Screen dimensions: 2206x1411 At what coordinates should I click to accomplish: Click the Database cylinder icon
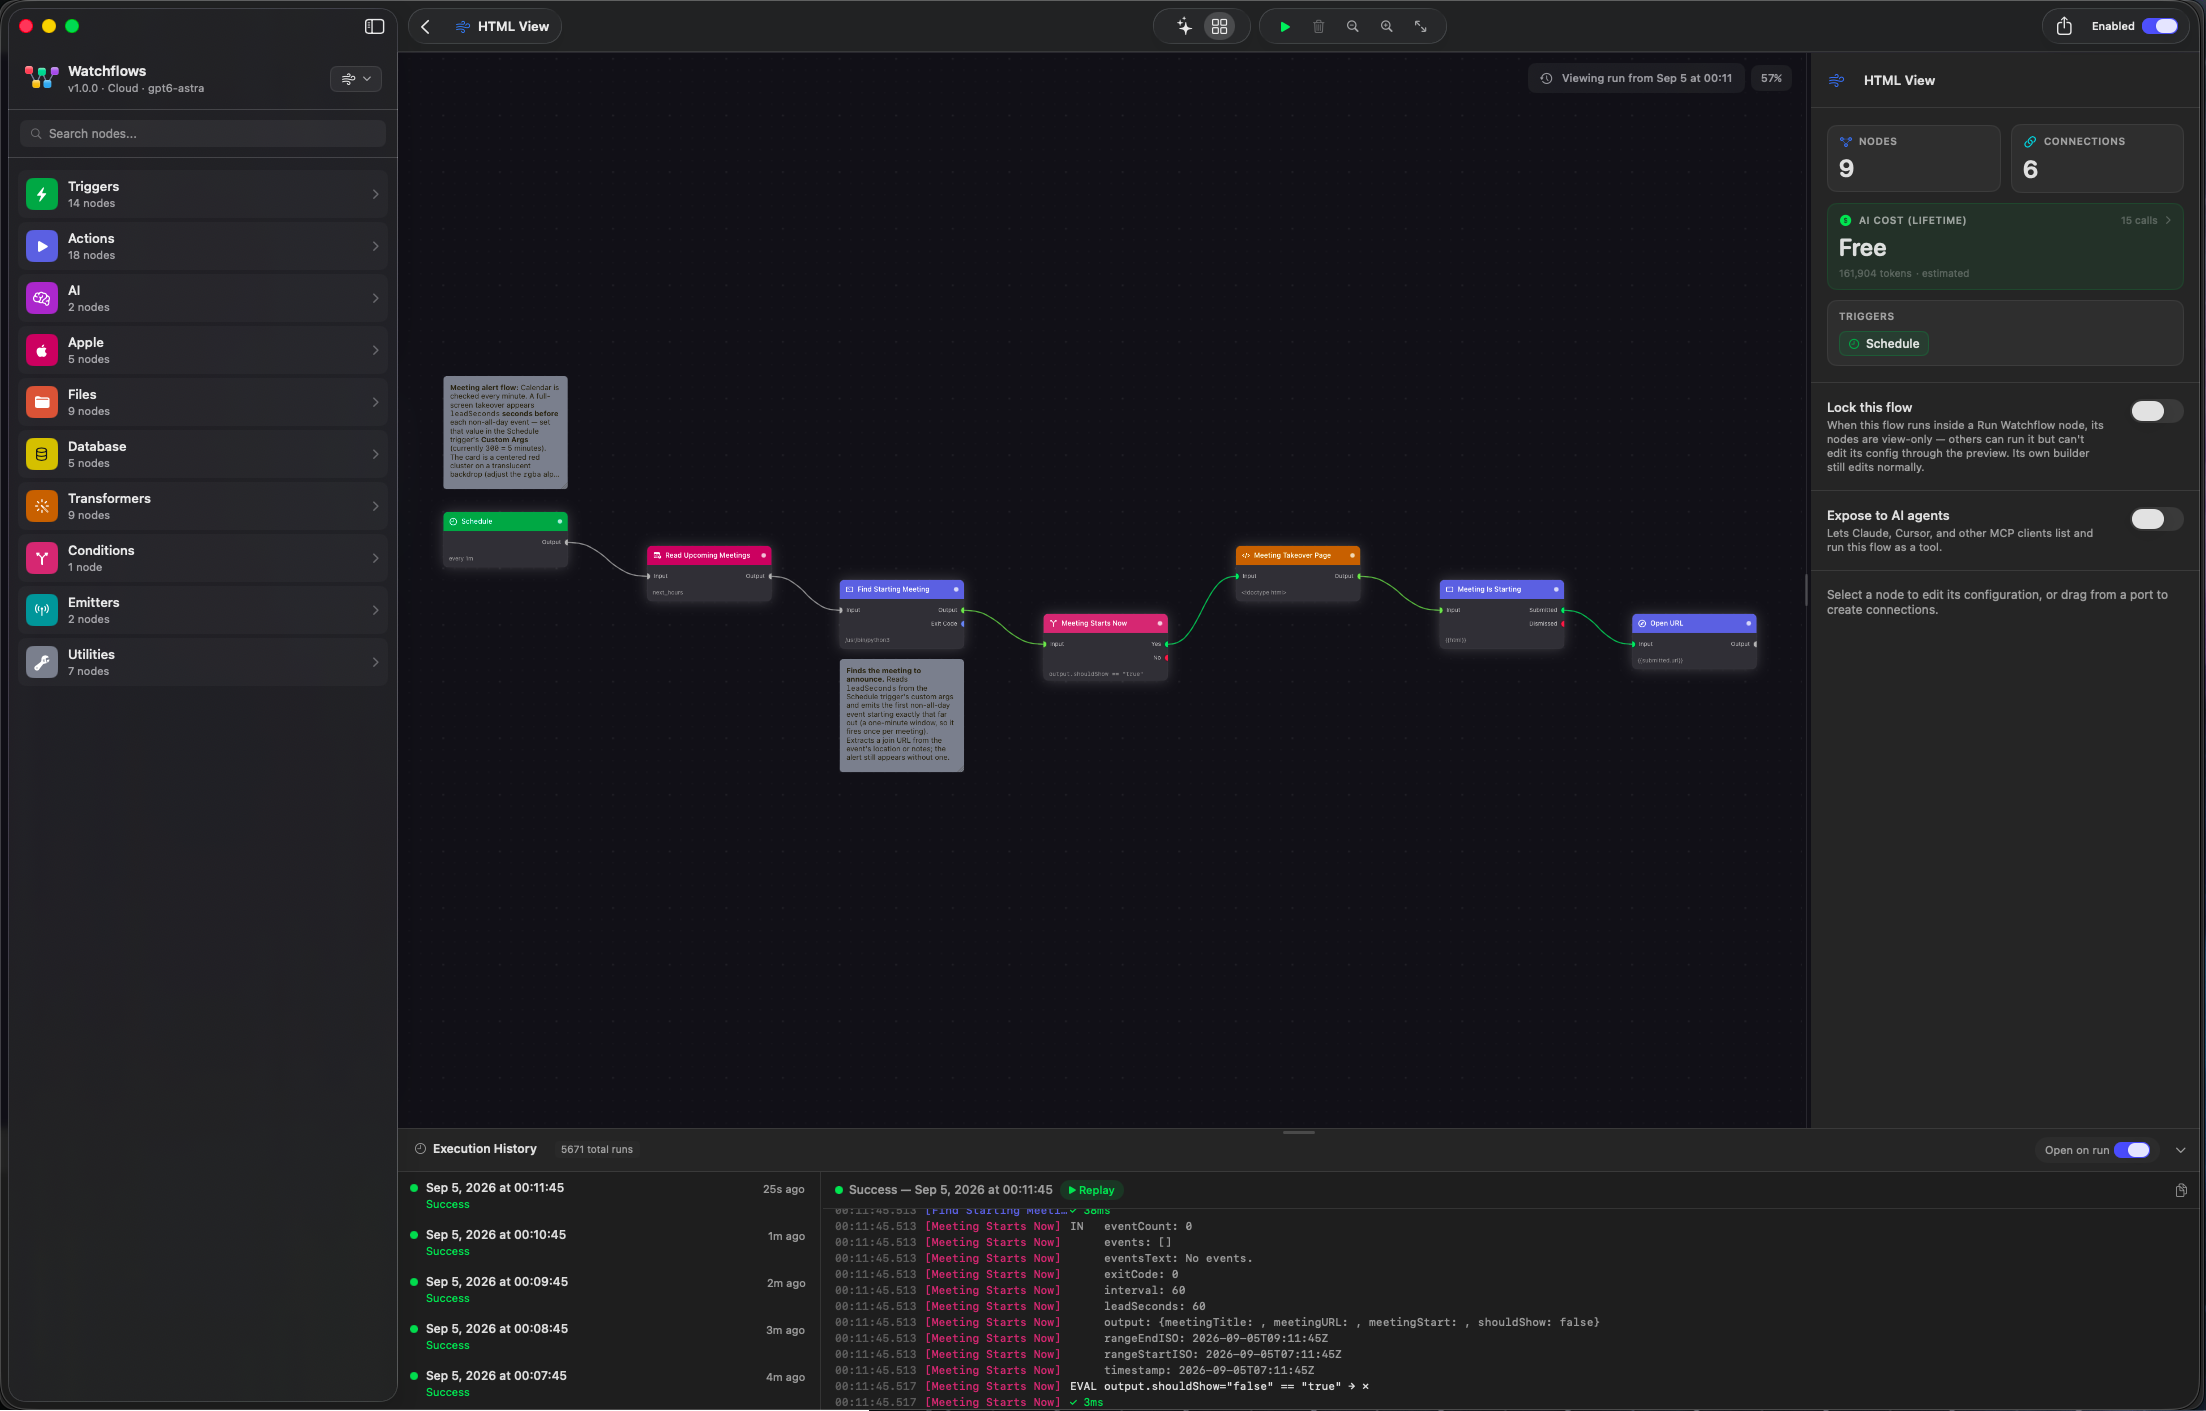click(x=42, y=454)
